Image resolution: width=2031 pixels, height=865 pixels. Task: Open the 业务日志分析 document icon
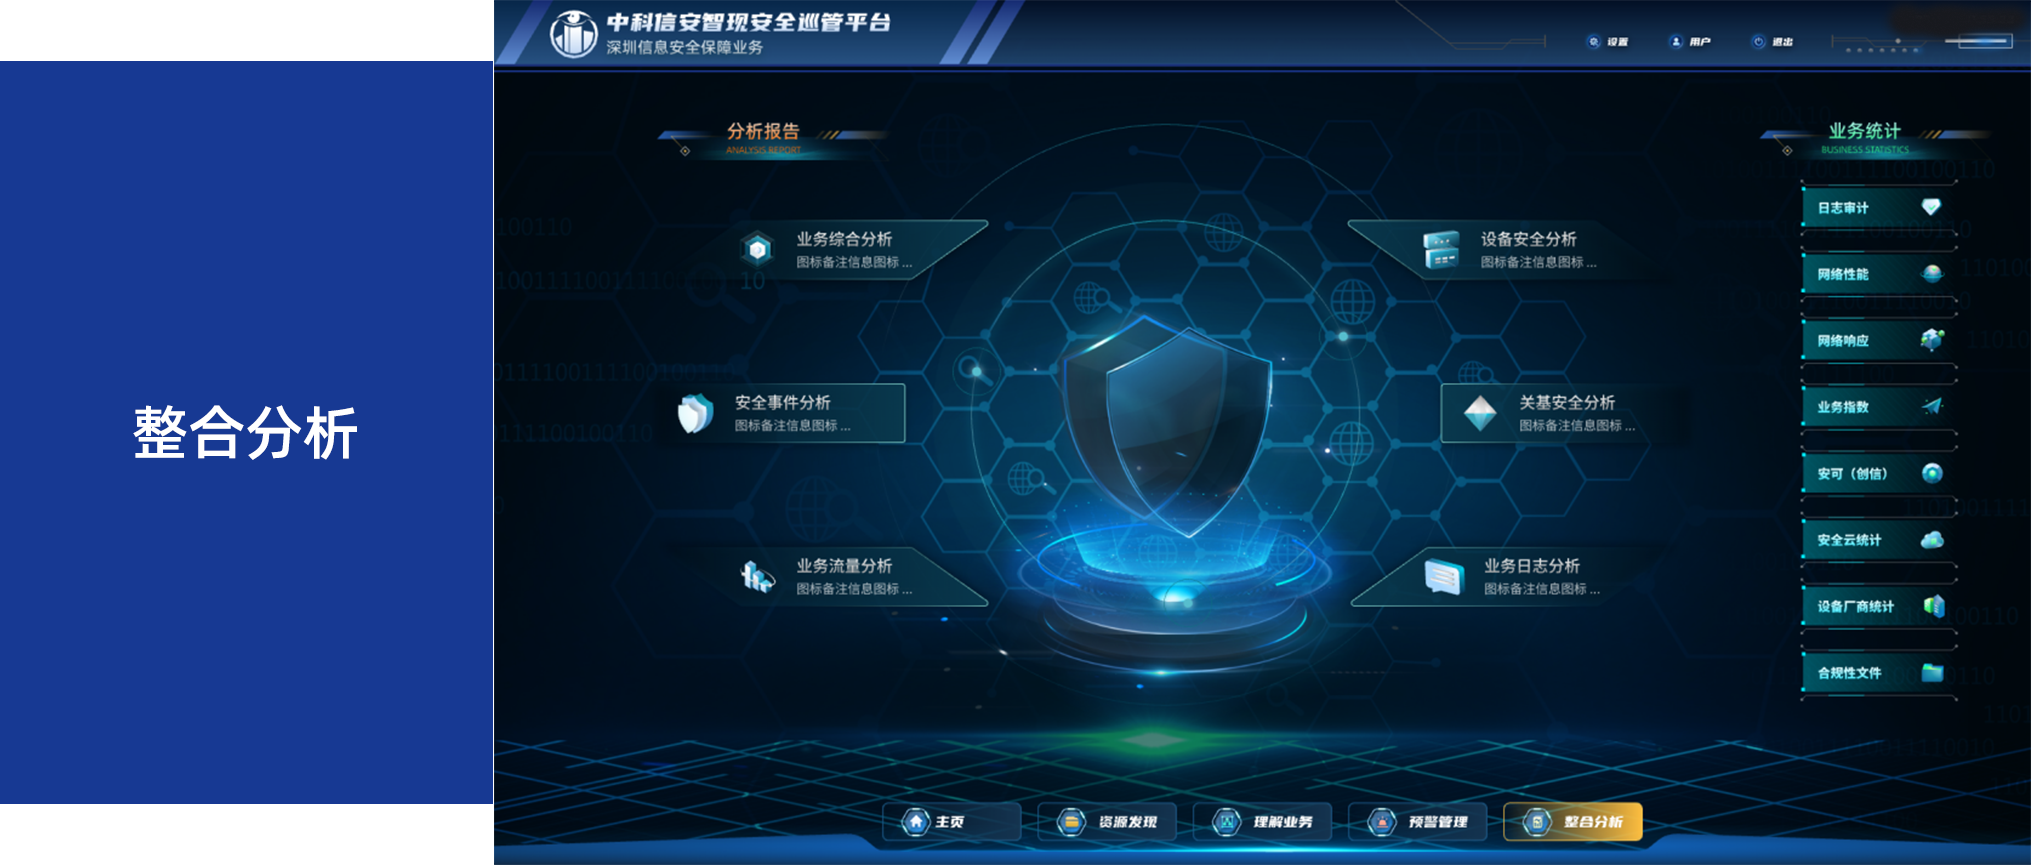[x=1444, y=576]
